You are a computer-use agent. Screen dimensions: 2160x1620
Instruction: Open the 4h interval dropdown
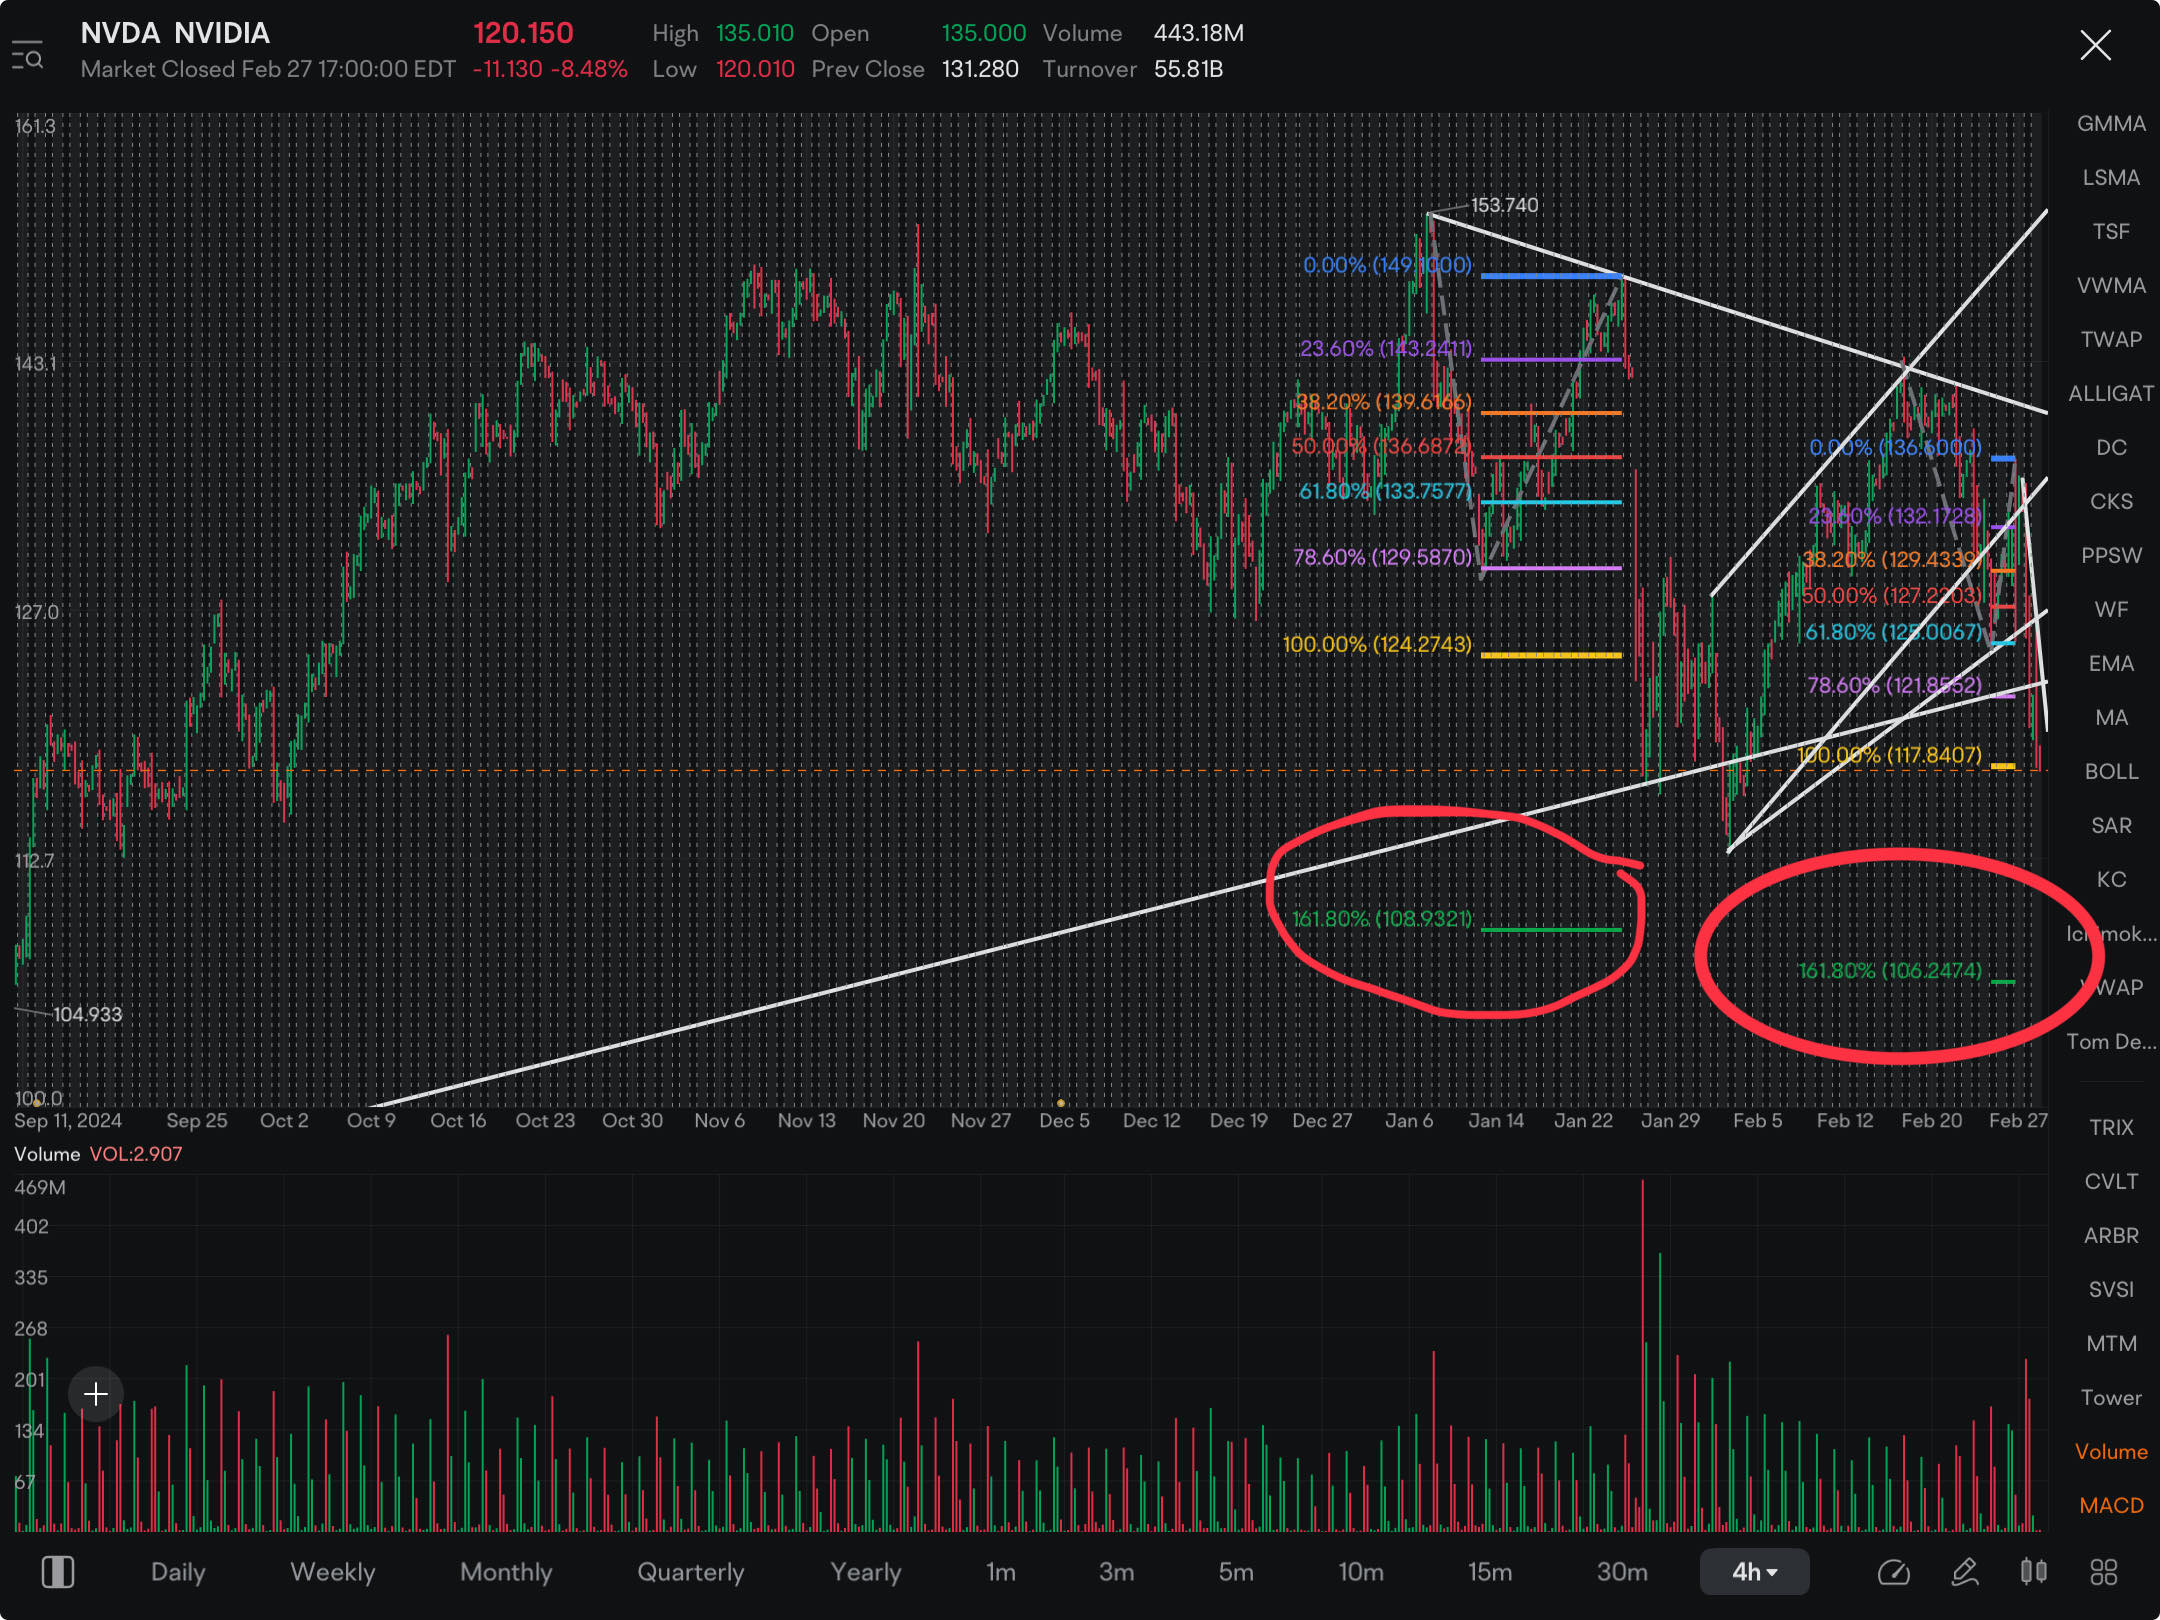pos(1754,1572)
